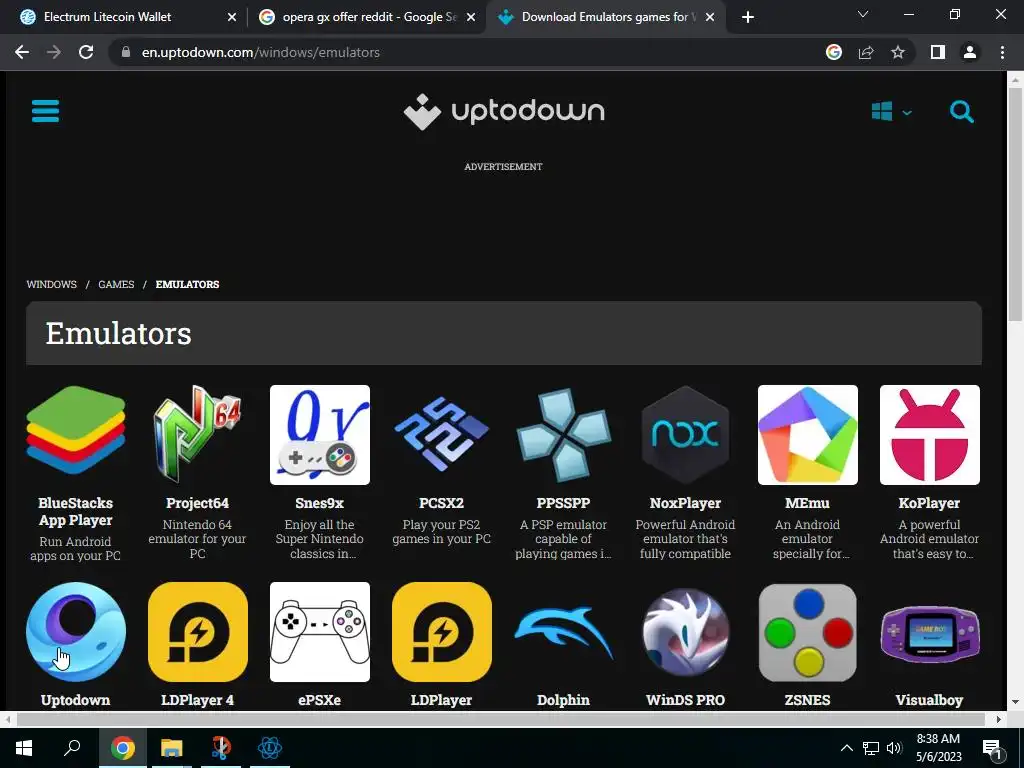The width and height of the screenshot is (1024, 768).
Task: Open the Dolphin emulator icon
Action: (564, 632)
